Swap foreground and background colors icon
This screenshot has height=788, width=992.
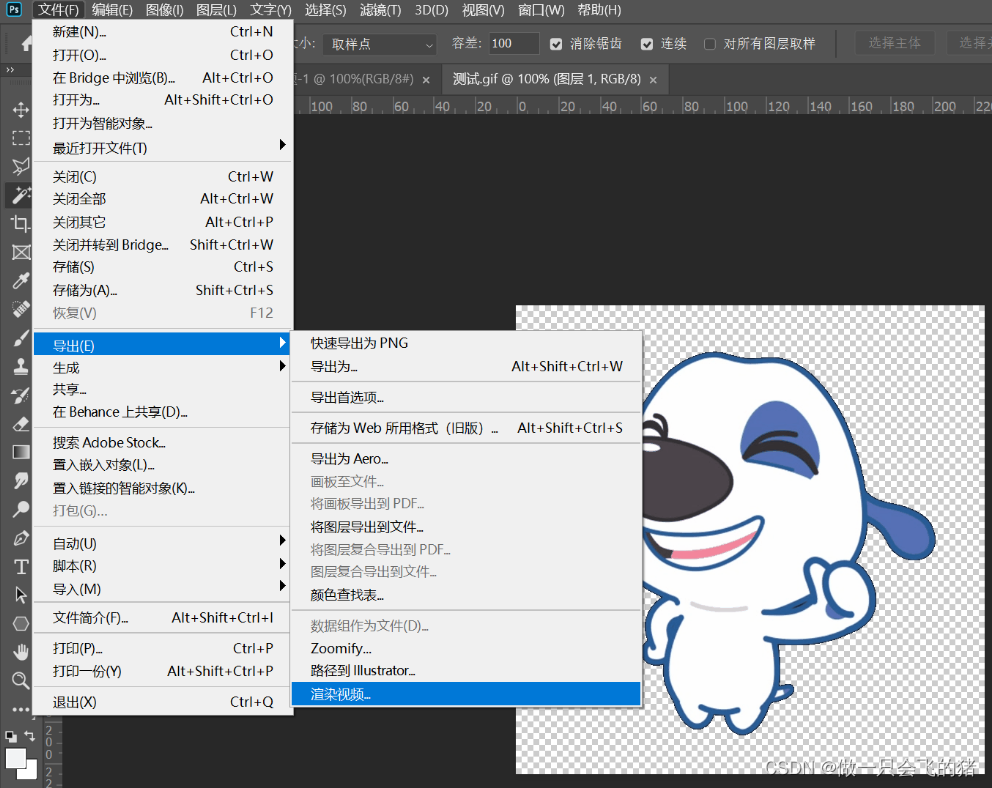pos(30,736)
